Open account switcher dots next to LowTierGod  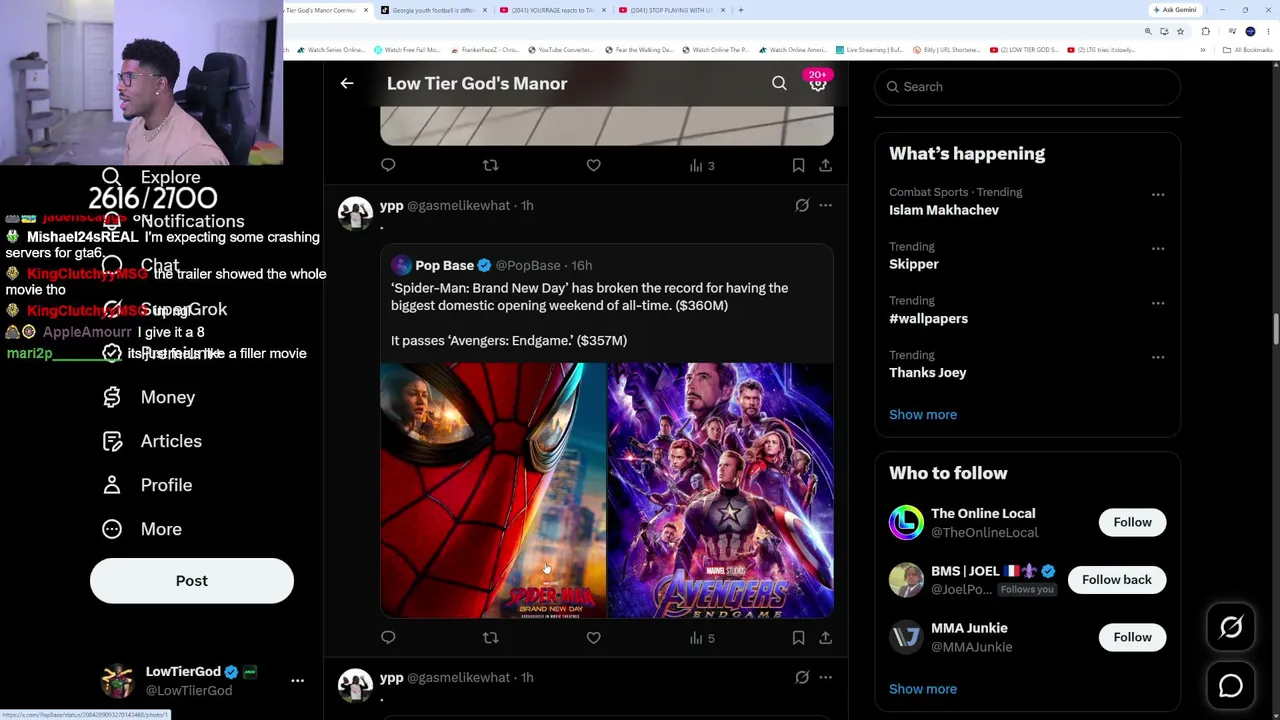click(x=297, y=680)
